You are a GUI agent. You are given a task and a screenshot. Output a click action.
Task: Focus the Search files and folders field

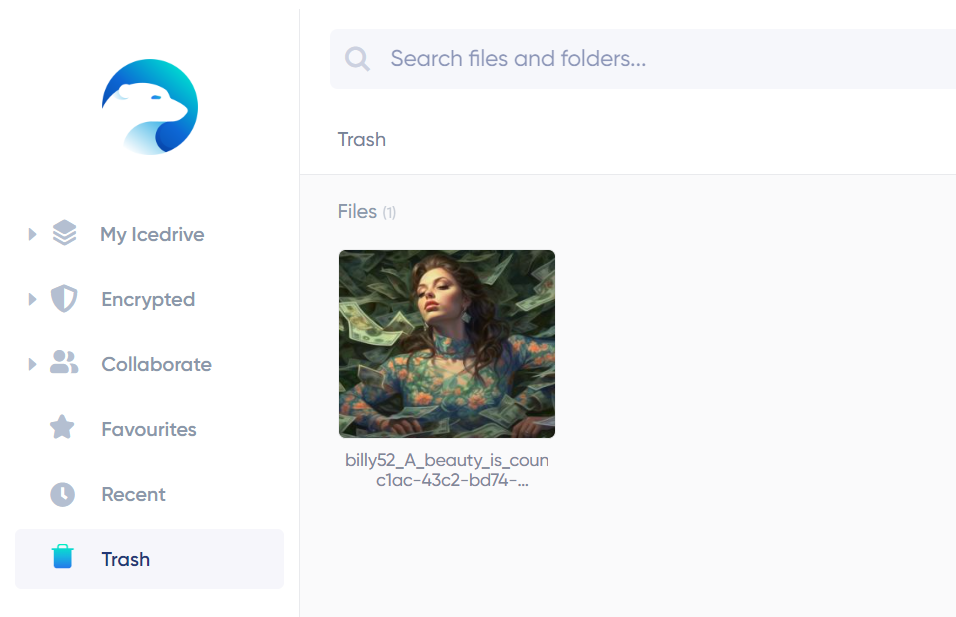(x=643, y=59)
